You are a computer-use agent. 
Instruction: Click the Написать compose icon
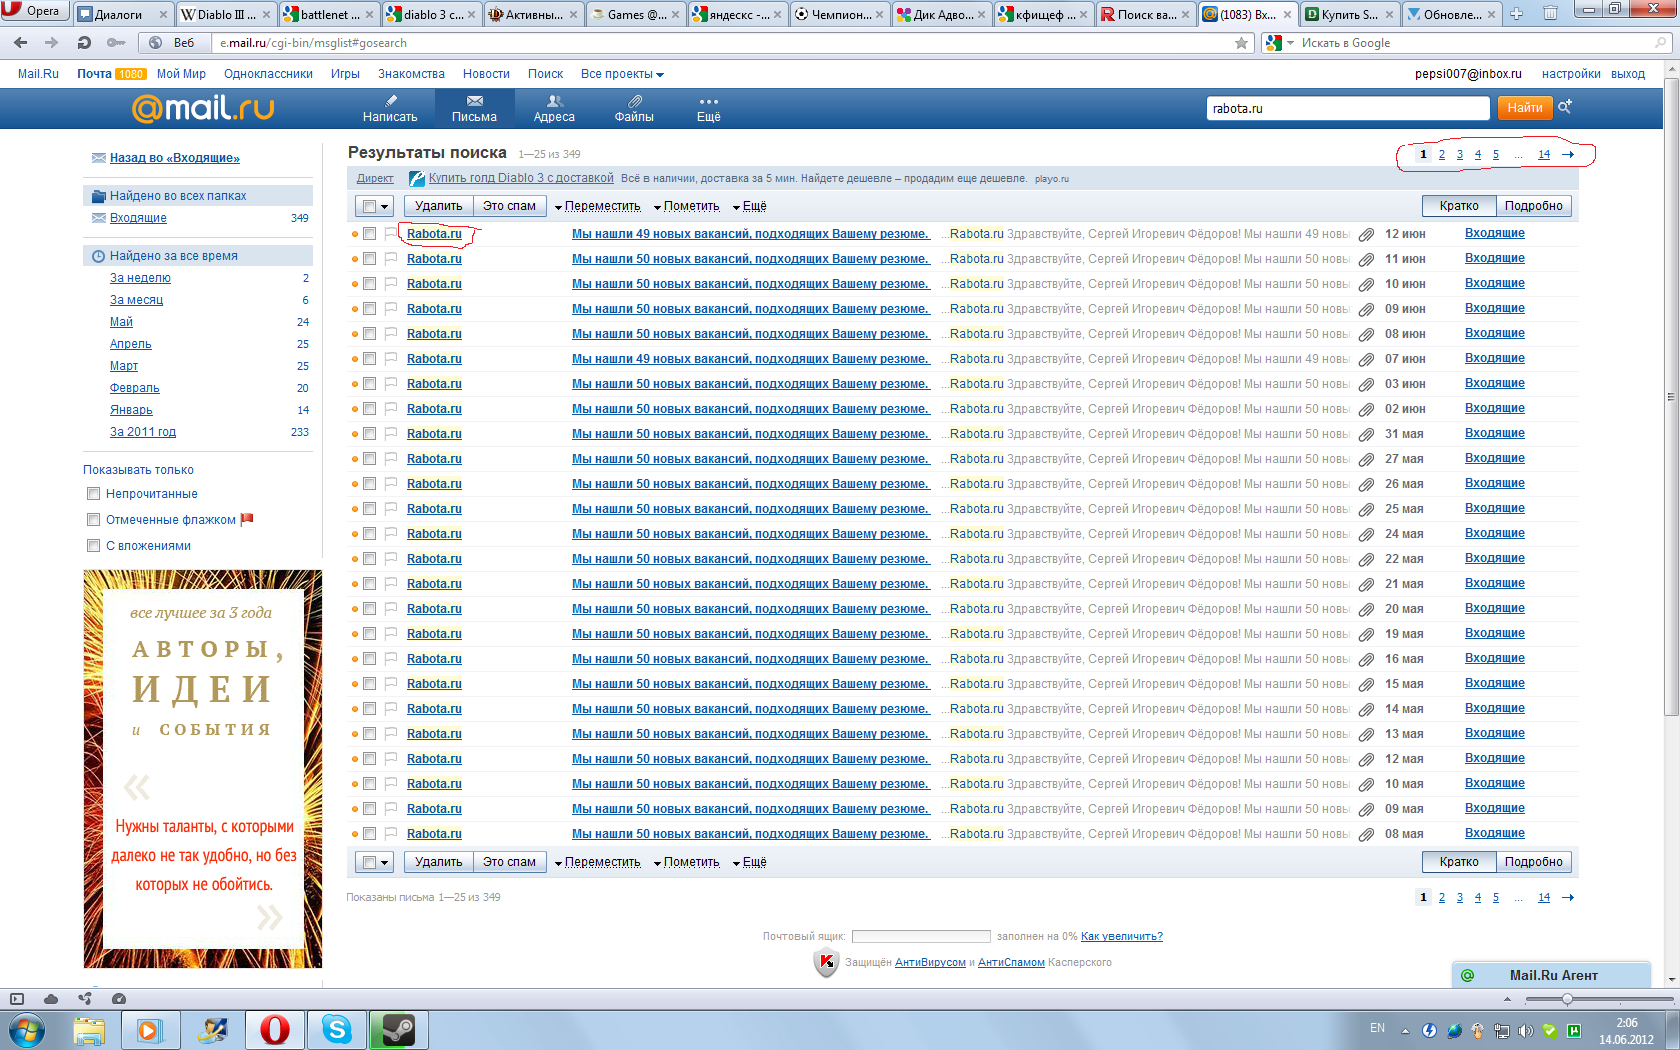click(x=391, y=101)
